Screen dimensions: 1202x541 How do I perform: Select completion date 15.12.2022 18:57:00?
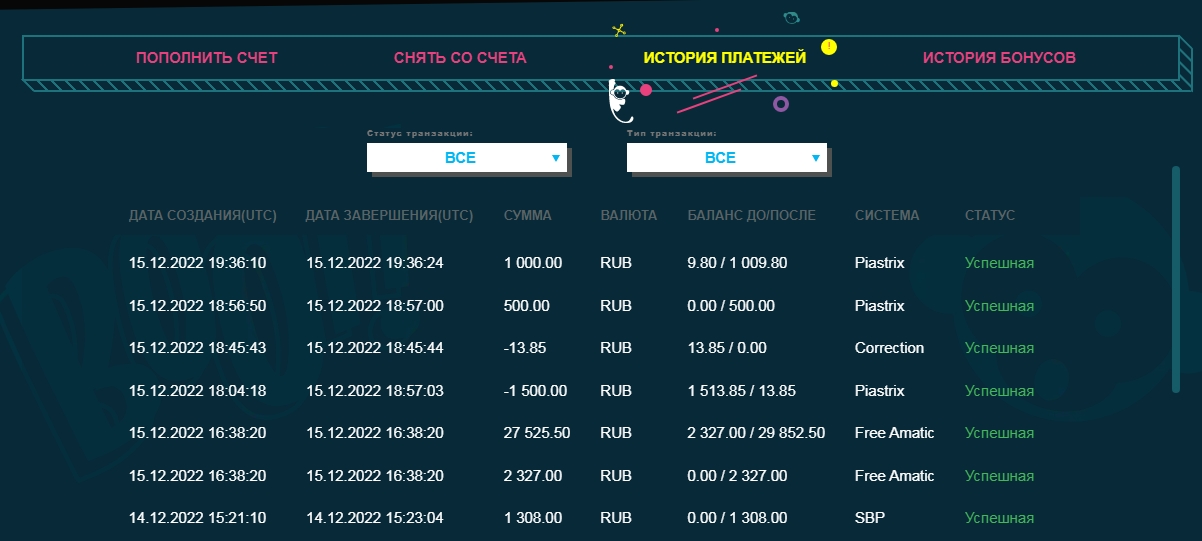click(374, 306)
